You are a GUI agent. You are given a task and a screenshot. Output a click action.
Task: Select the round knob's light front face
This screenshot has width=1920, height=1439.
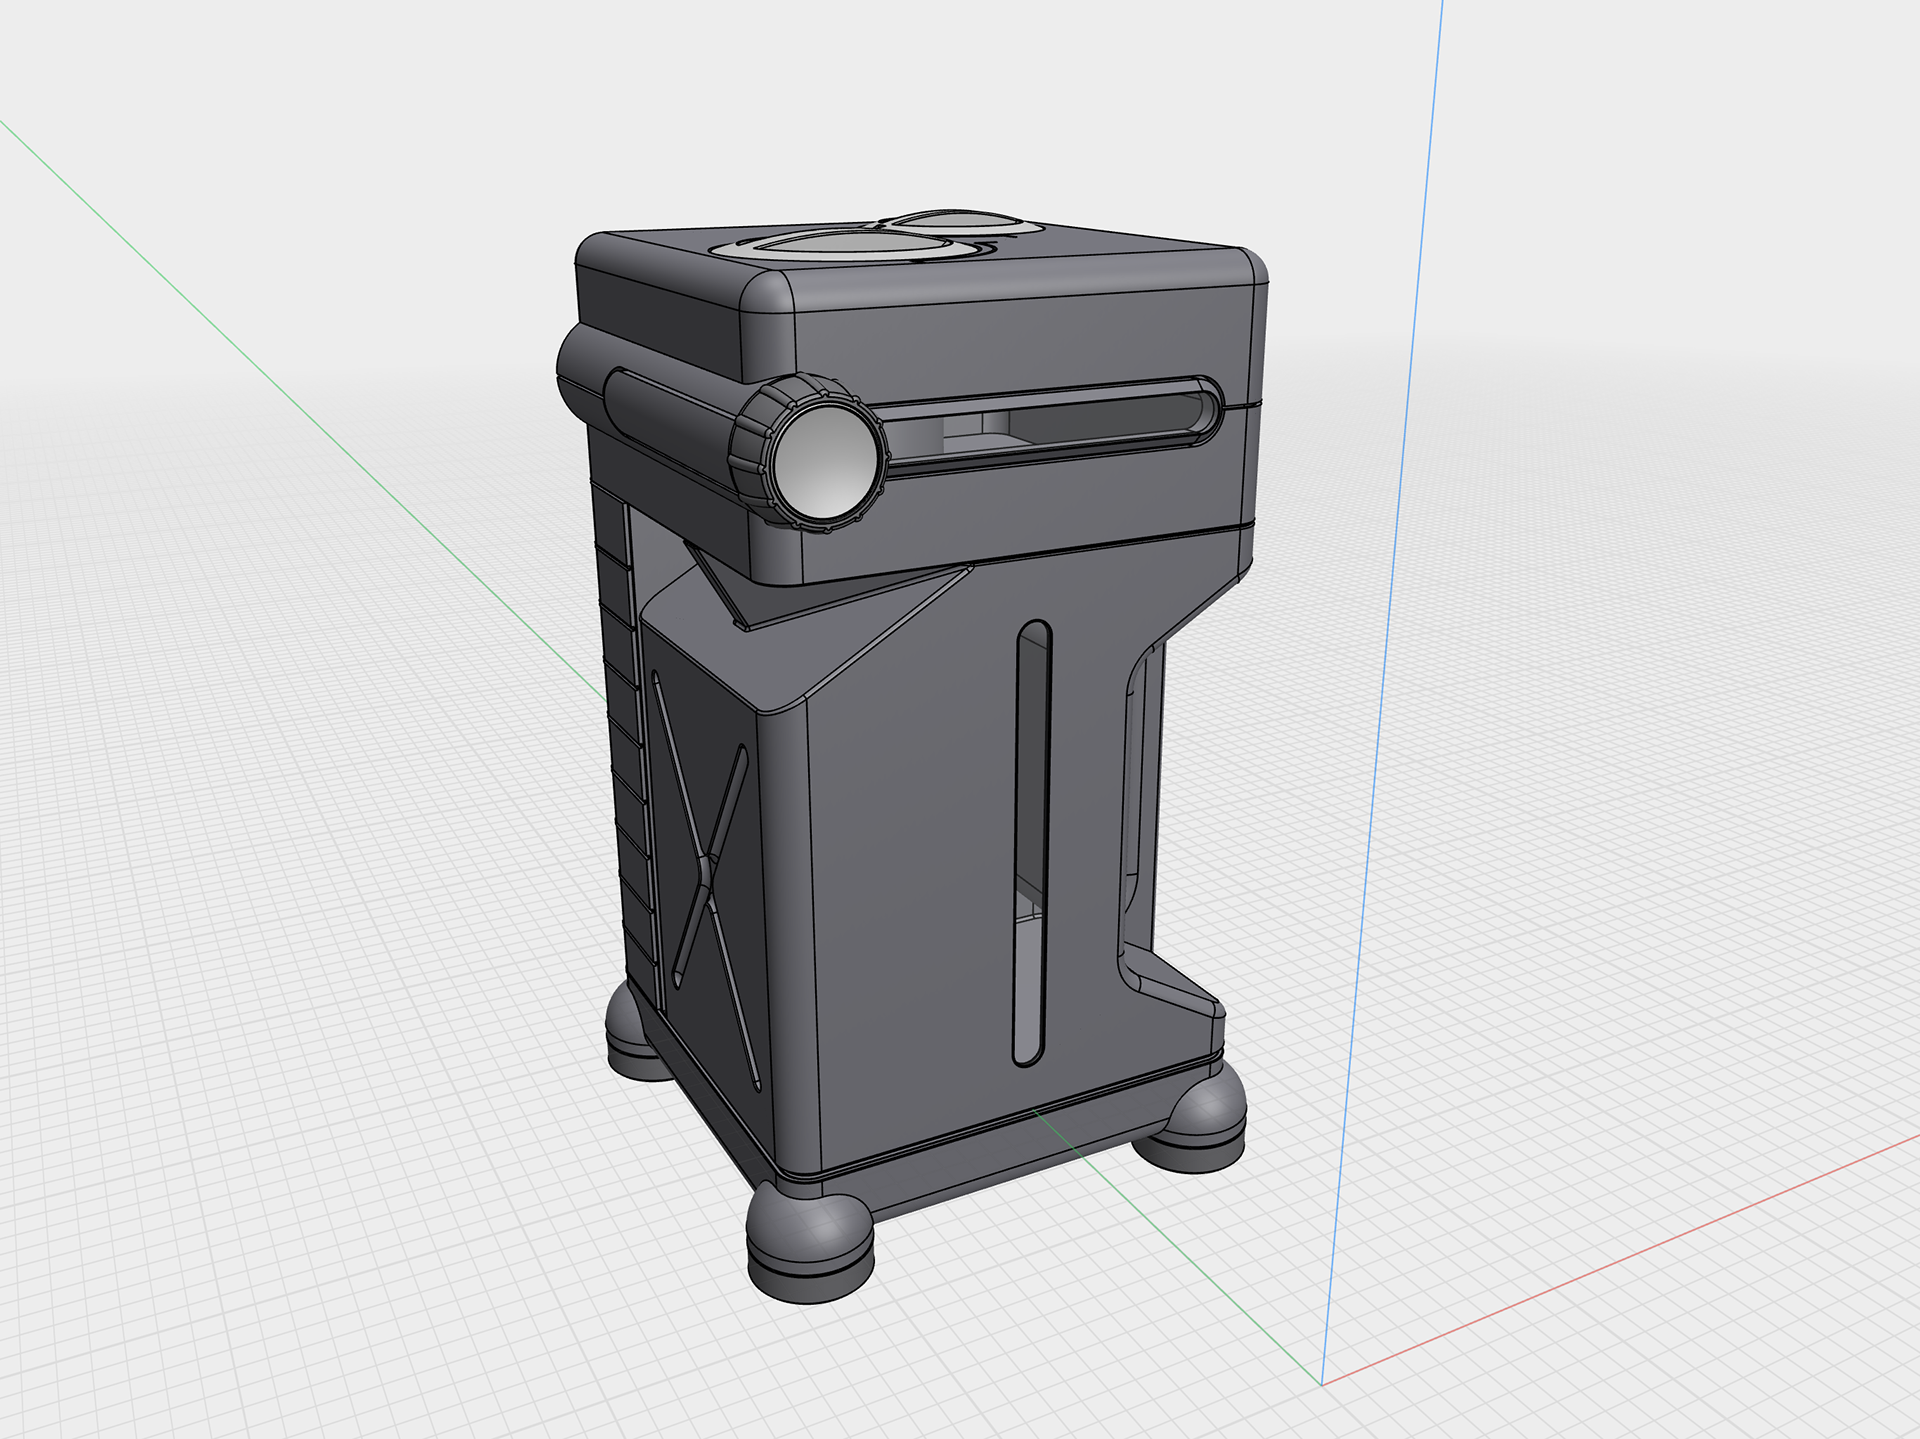click(x=825, y=462)
